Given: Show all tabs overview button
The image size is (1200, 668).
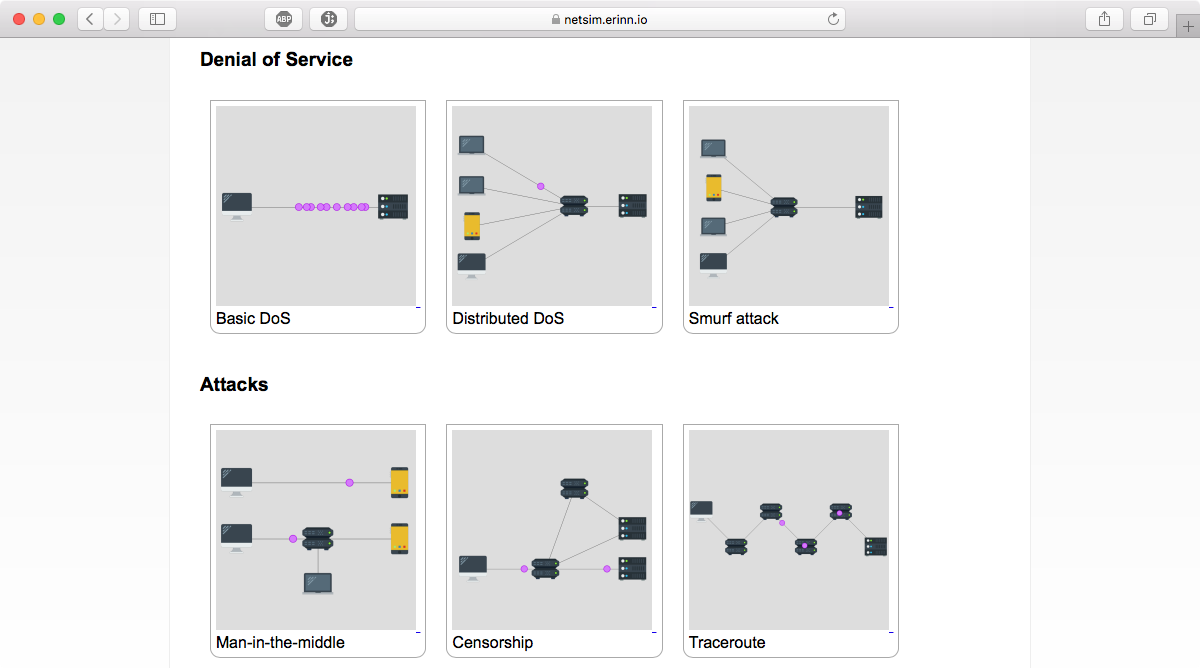Looking at the screenshot, I should [x=1149, y=19].
